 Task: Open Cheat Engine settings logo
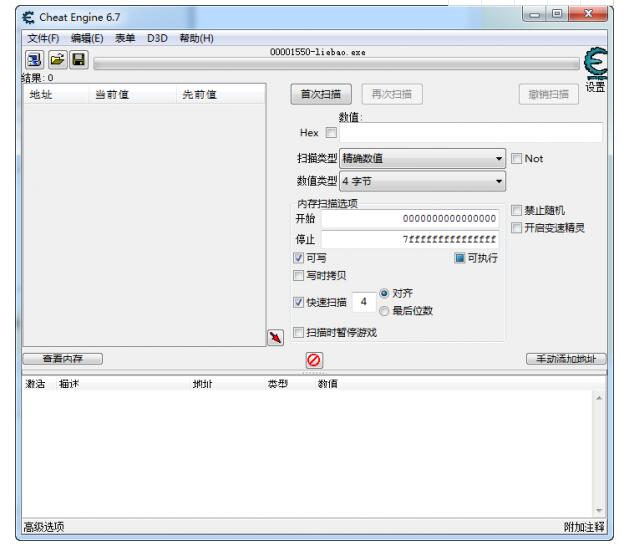point(595,64)
